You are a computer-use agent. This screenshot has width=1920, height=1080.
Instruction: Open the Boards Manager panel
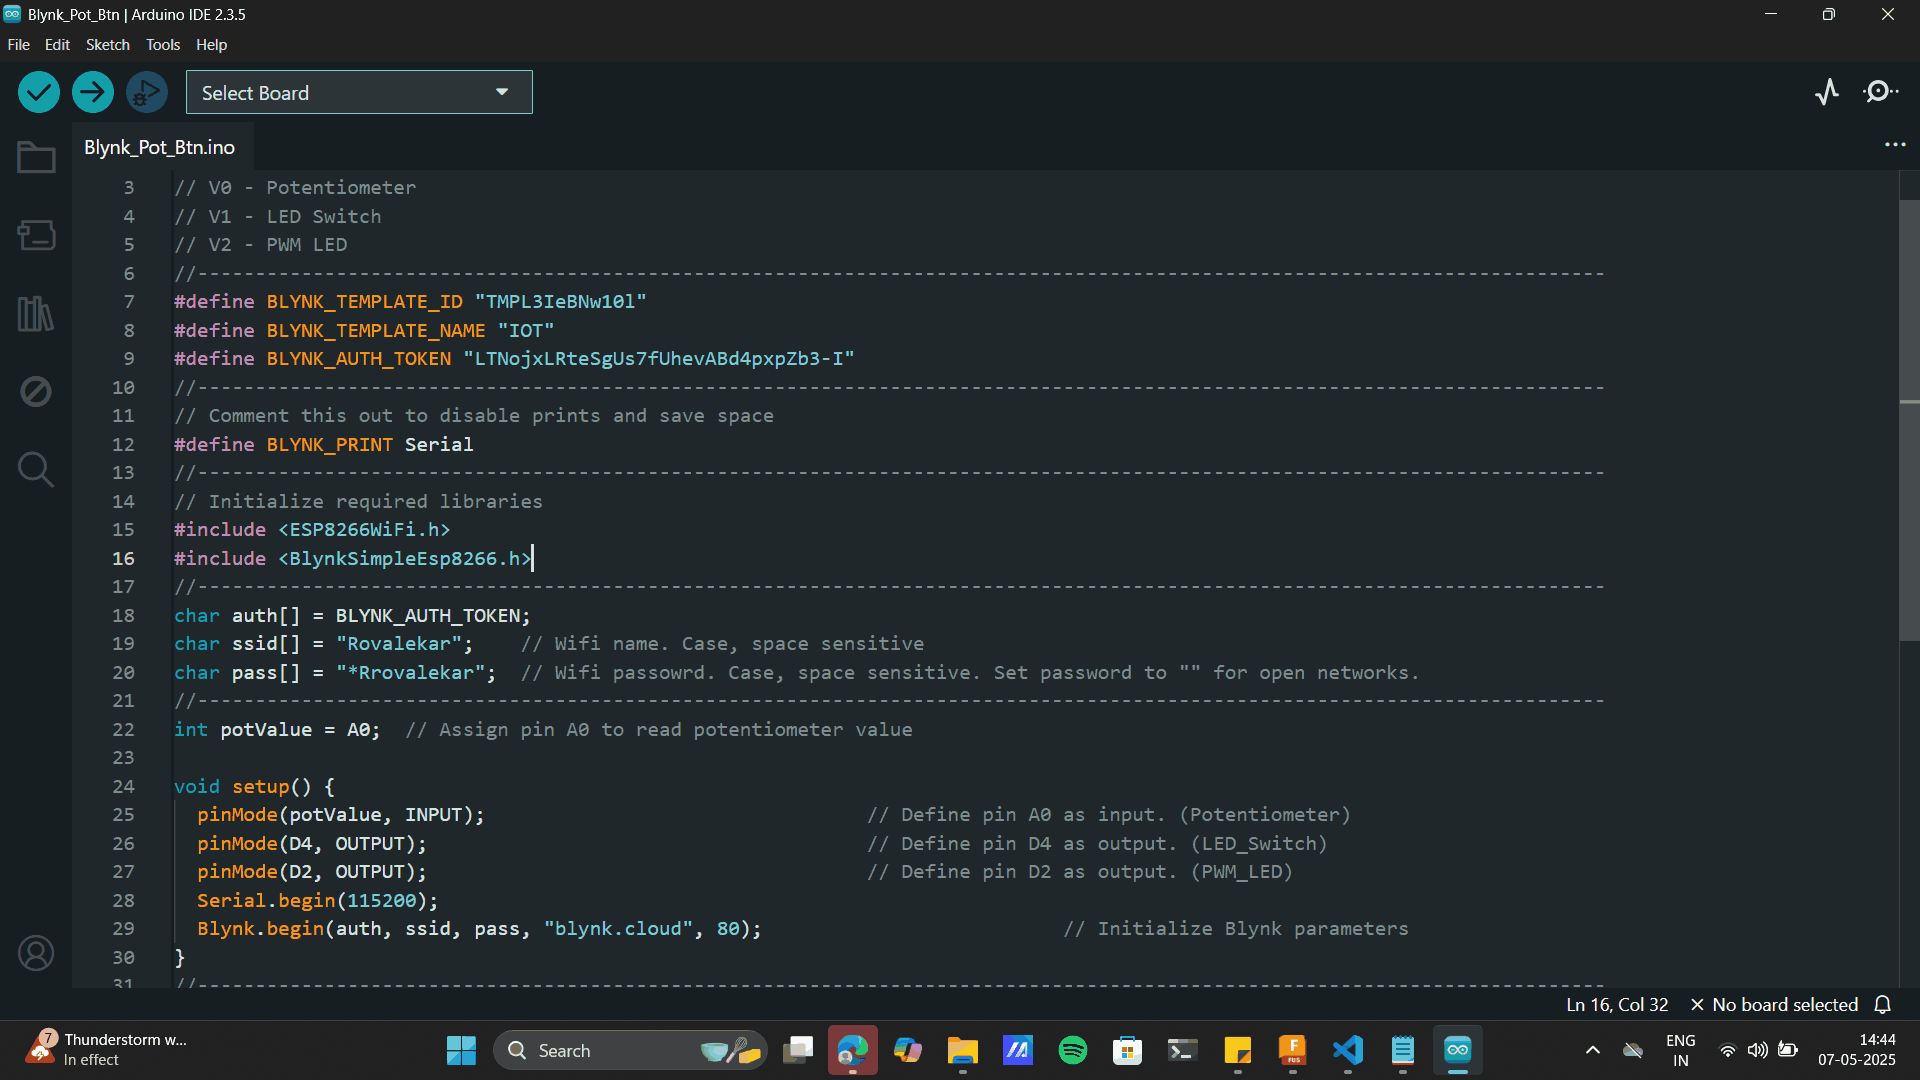(x=36, y=235)
